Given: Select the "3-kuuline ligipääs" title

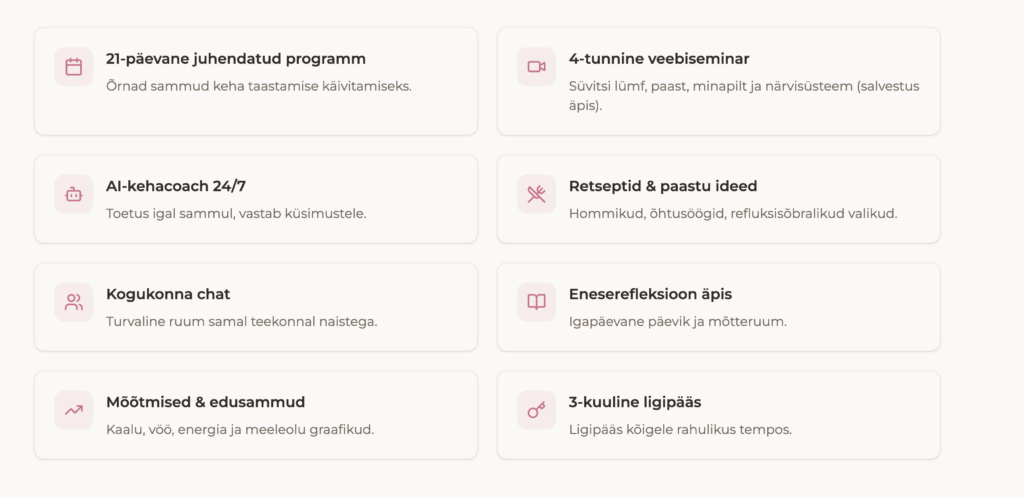Looking at the screenshot, I should click(635, 402).
